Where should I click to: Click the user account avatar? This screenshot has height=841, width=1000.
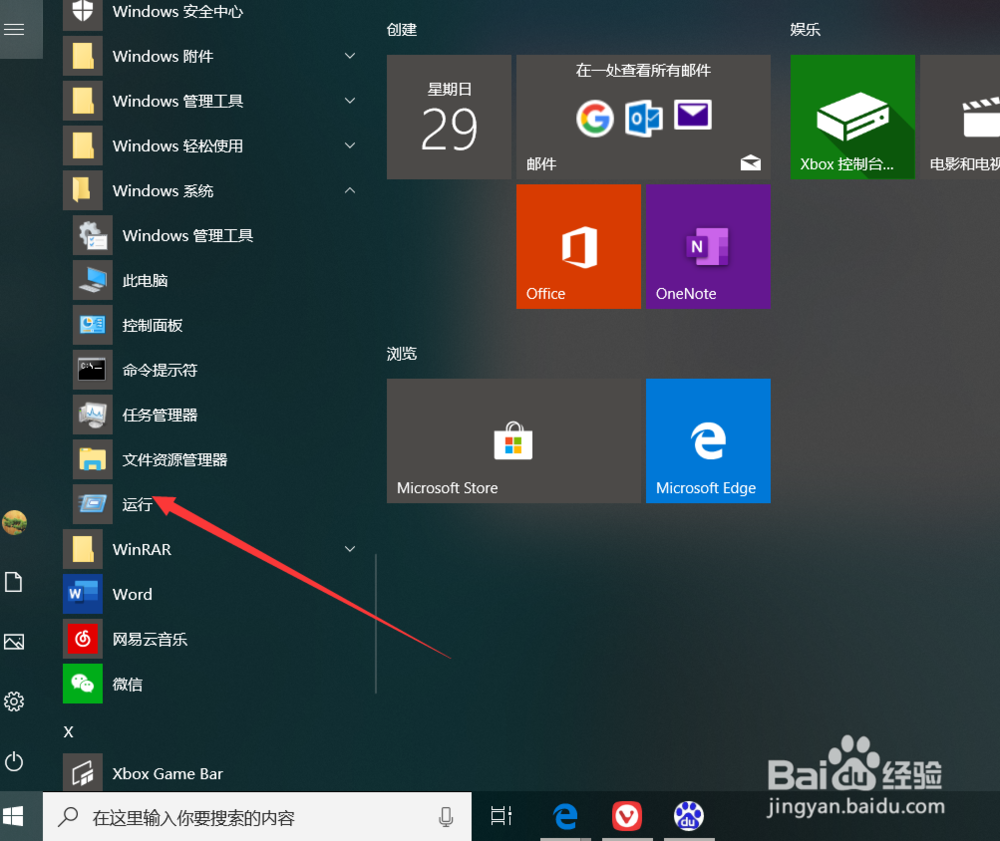click(x=14, y=522)
